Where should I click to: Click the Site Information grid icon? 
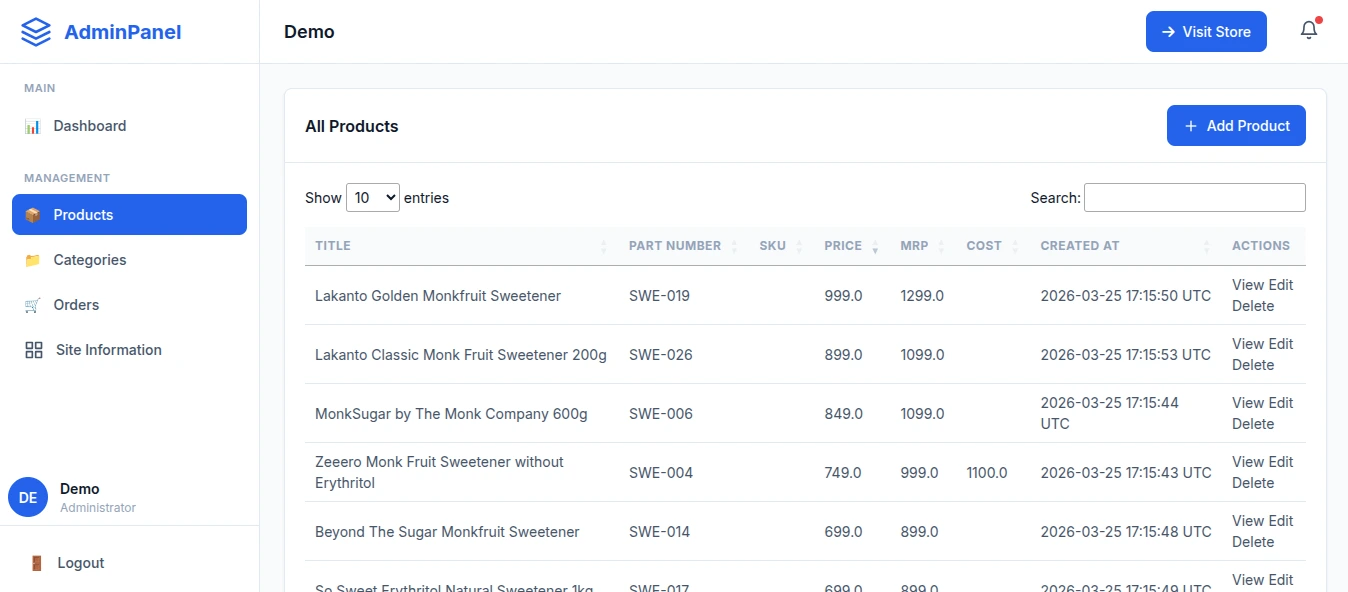pos(34,350)
